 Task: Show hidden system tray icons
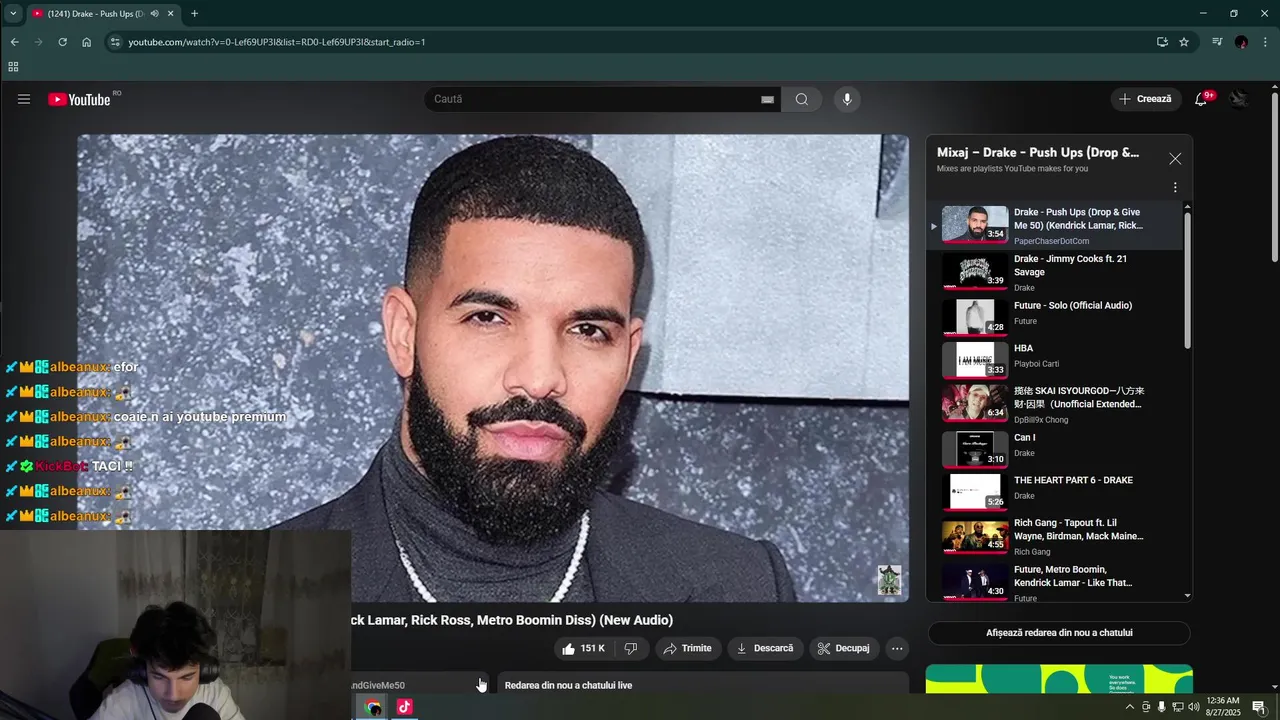coord(1130,707)
